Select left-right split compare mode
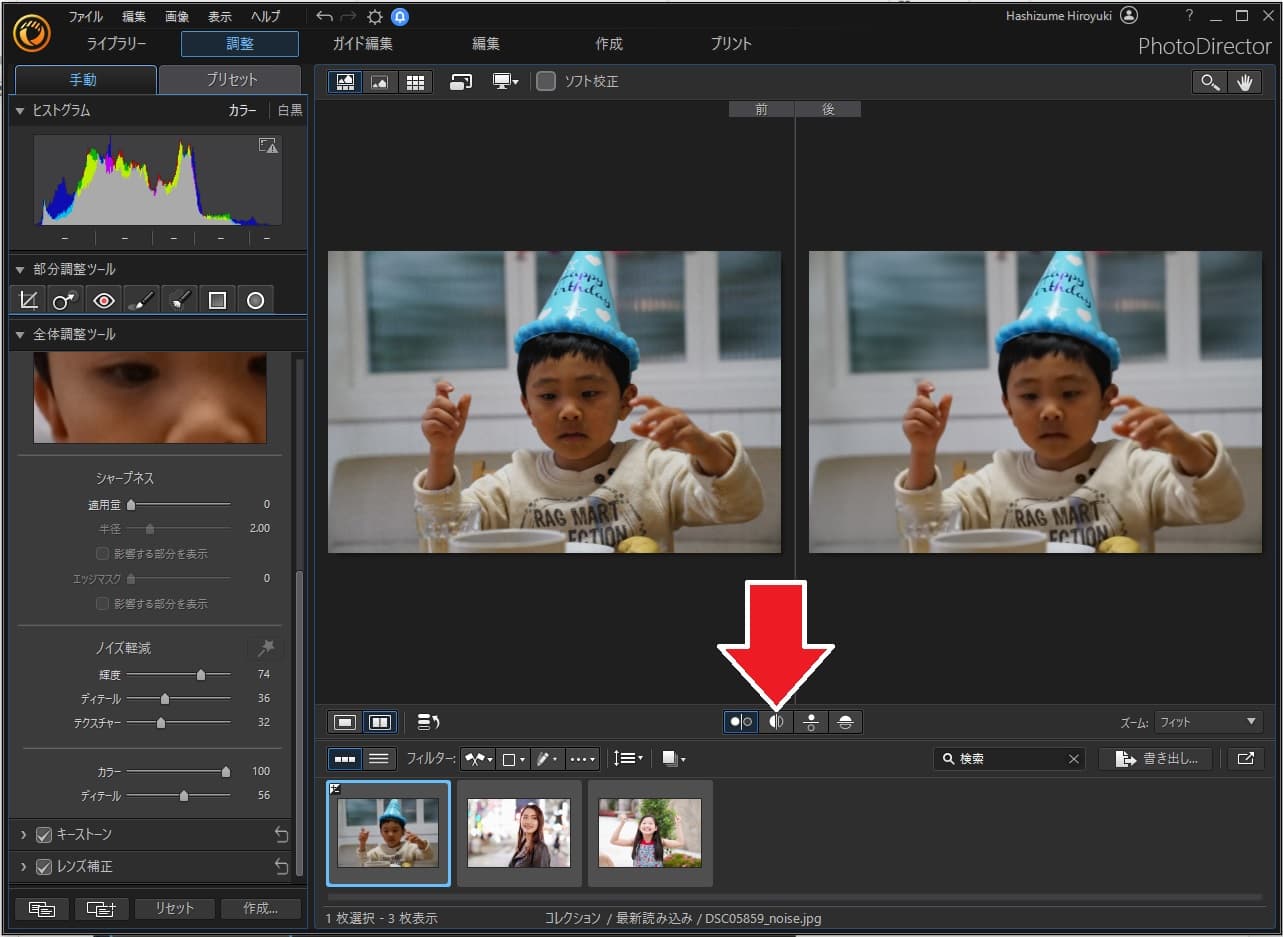This screenshot has height=937, width=1283. [x=776, y=721]
